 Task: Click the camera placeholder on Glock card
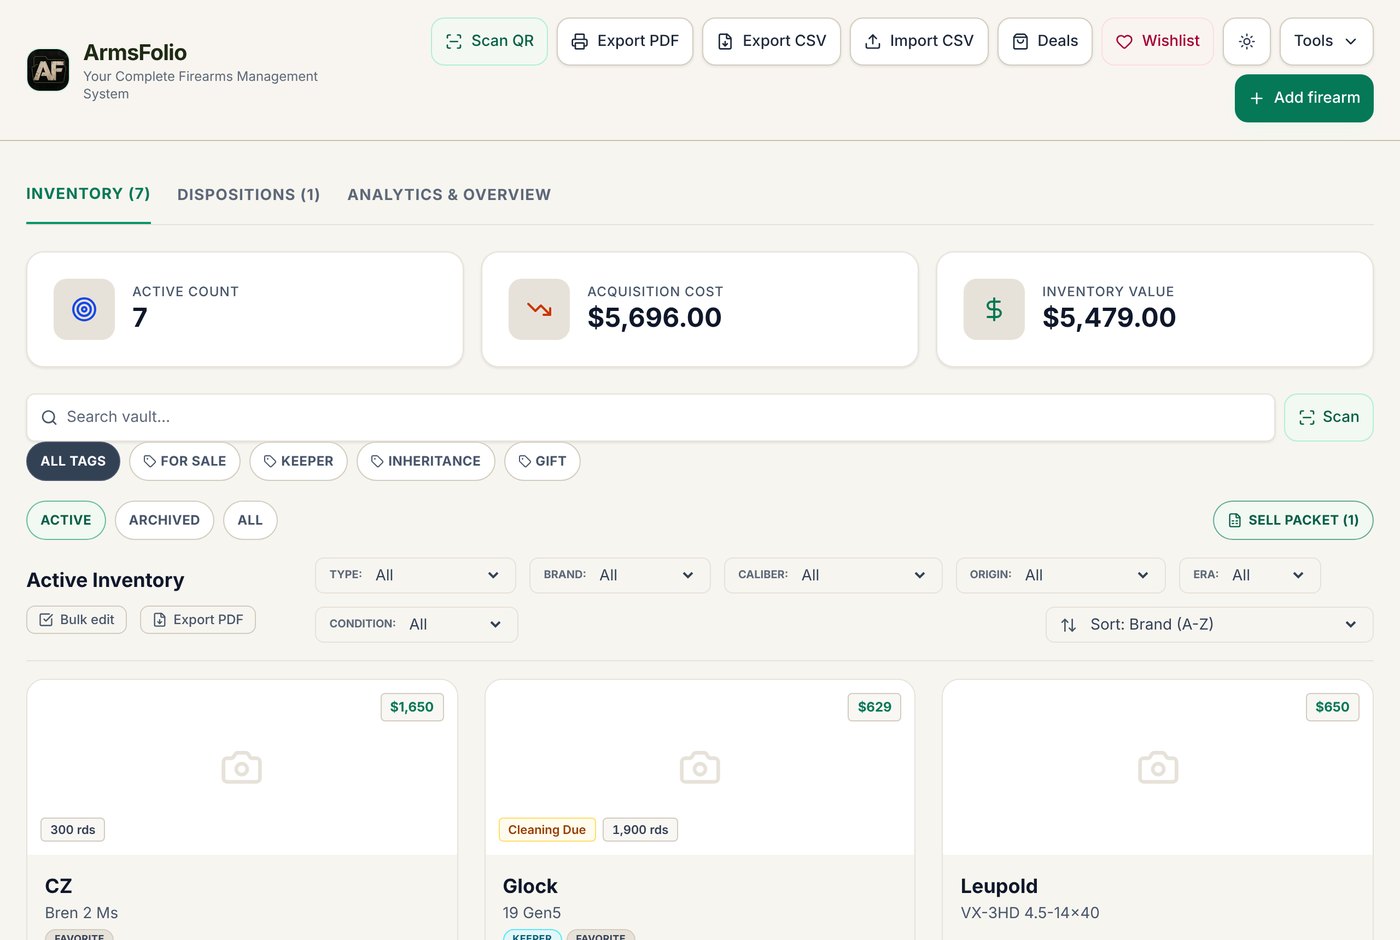coord(700,768)
